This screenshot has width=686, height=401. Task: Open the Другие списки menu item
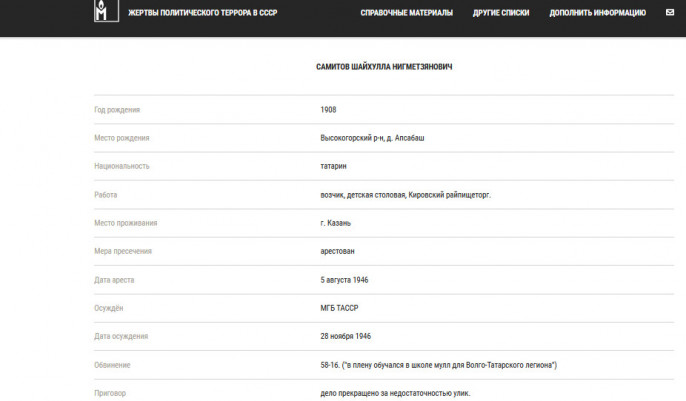tap(501, 13)
